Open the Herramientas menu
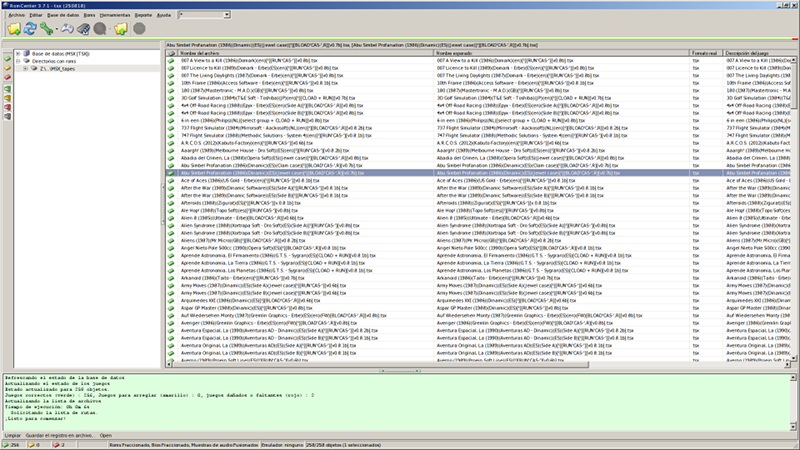 click(115, 15)
